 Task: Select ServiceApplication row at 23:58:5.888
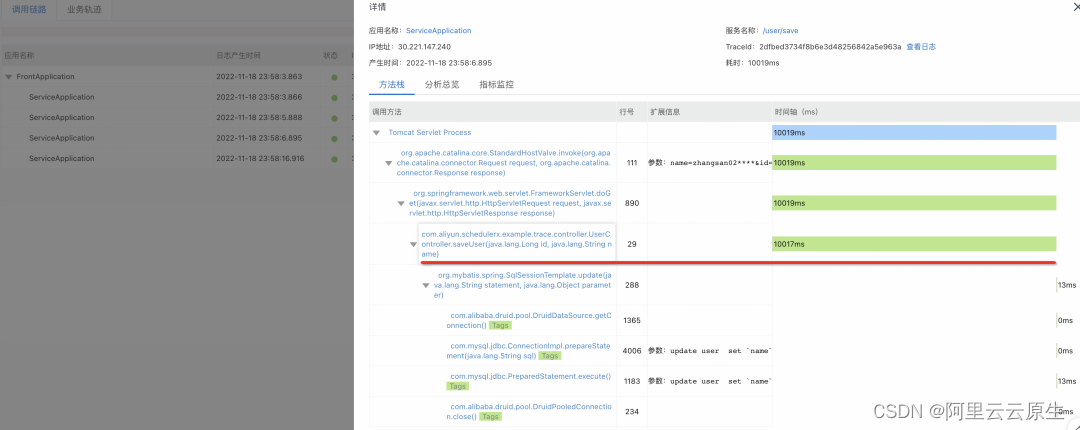[x=177, y=117]
